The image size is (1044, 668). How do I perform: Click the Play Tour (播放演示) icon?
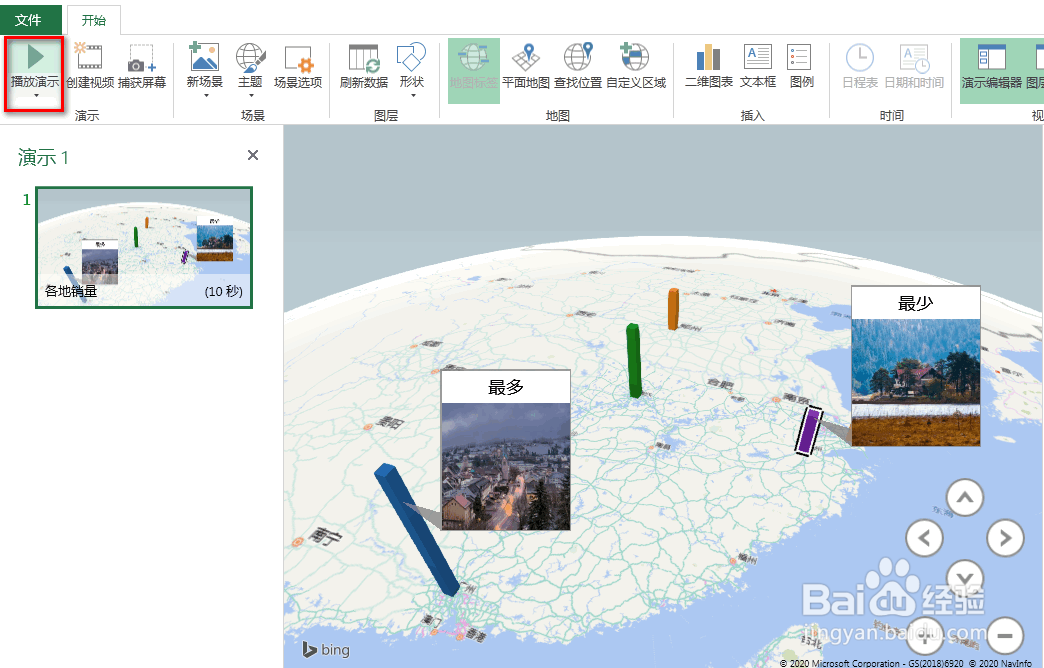tap(35, 57)
